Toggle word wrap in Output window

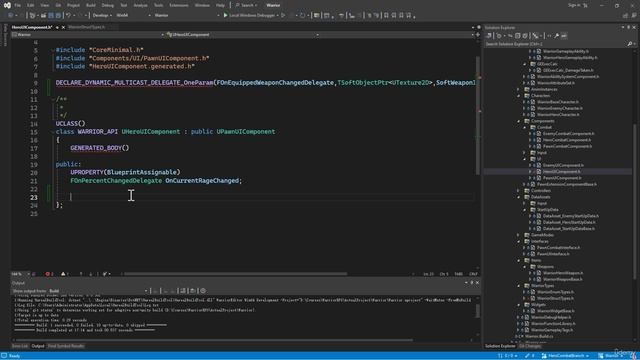pyautogui.click(x=193, y=291)
